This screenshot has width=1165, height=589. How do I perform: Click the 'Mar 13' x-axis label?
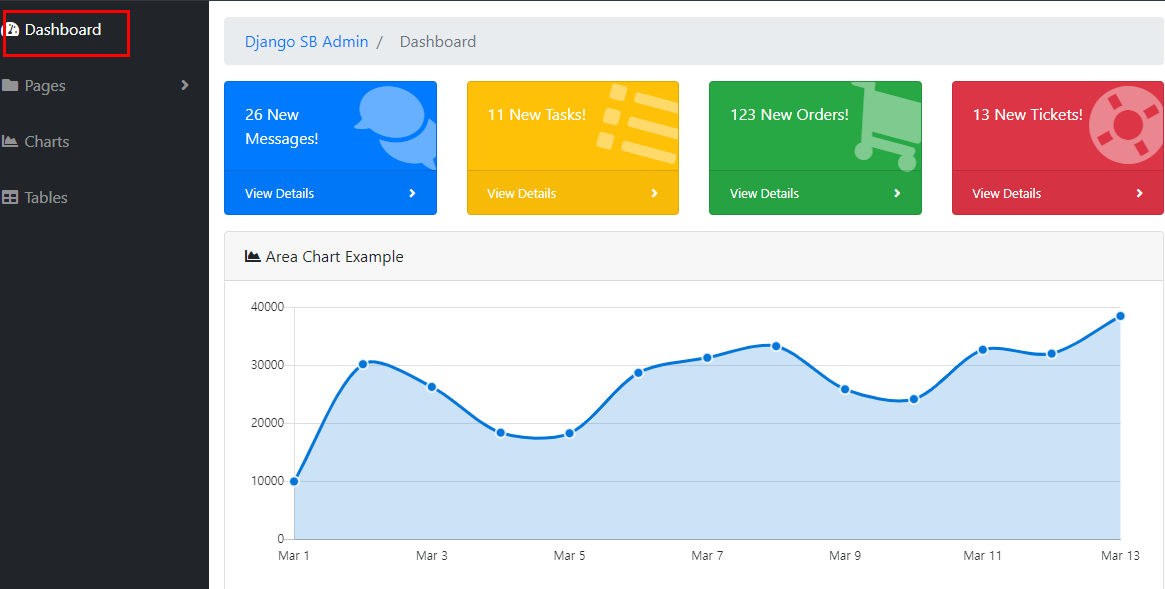pos(1120,556)
